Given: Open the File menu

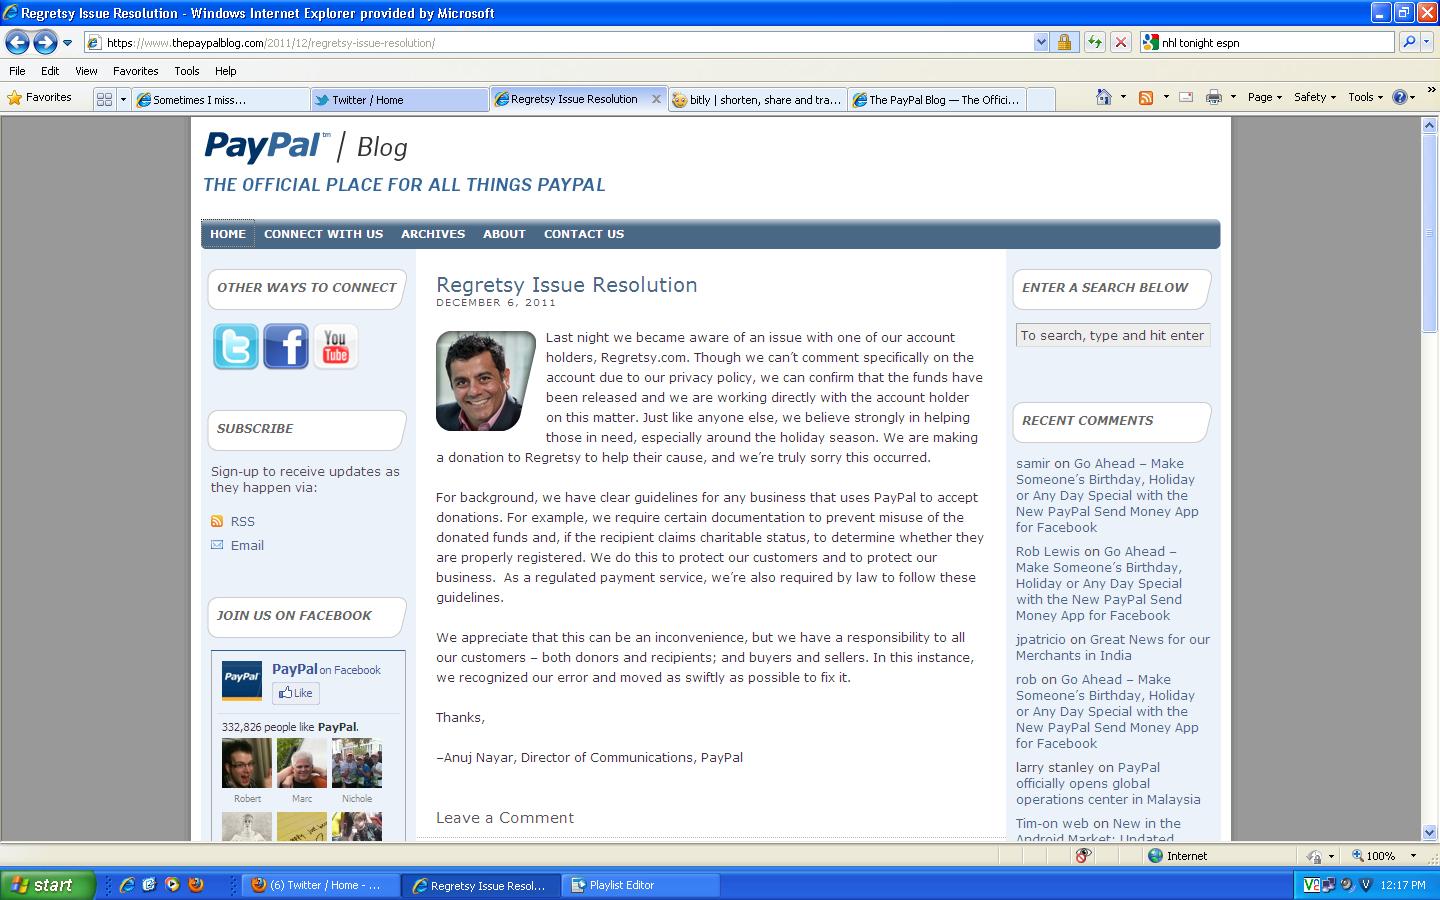Looking at the screenshot, I should coord(17,71).
